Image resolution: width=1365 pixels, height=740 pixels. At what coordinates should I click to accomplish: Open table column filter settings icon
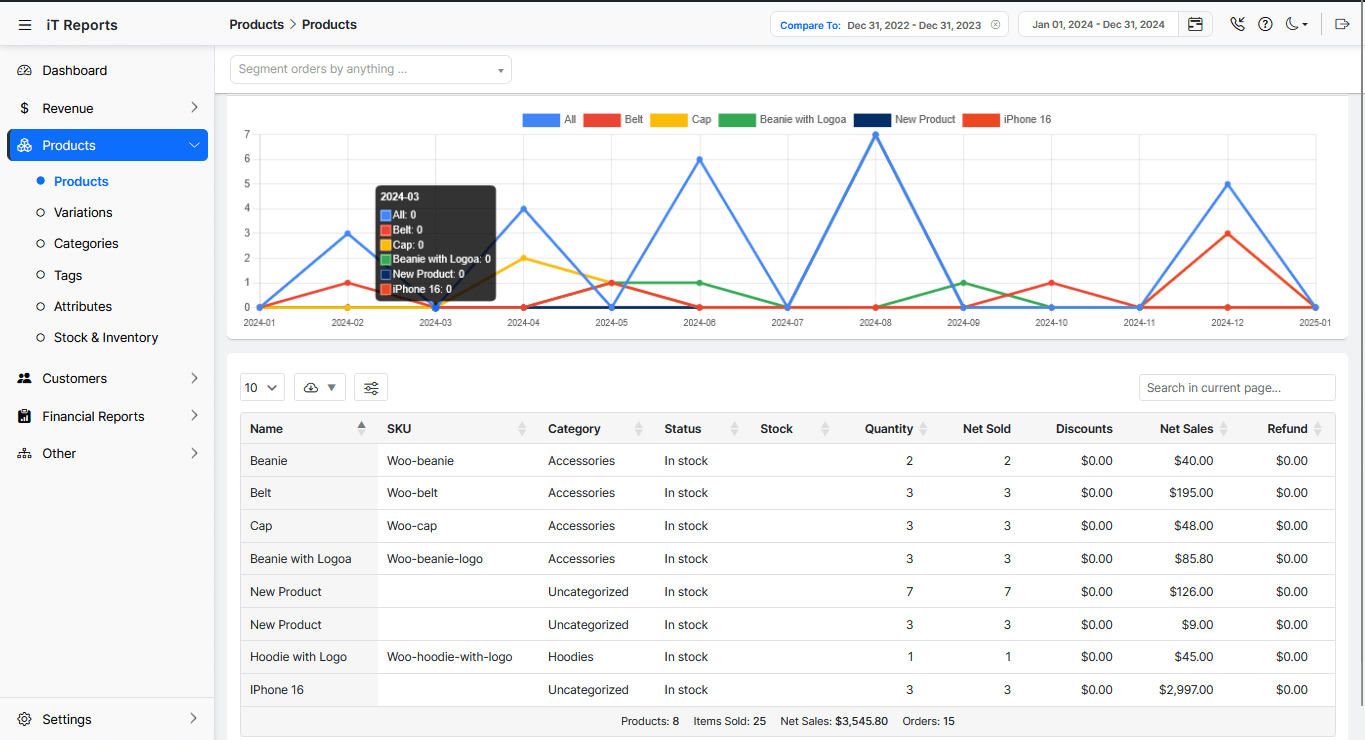tap(371, 388)
